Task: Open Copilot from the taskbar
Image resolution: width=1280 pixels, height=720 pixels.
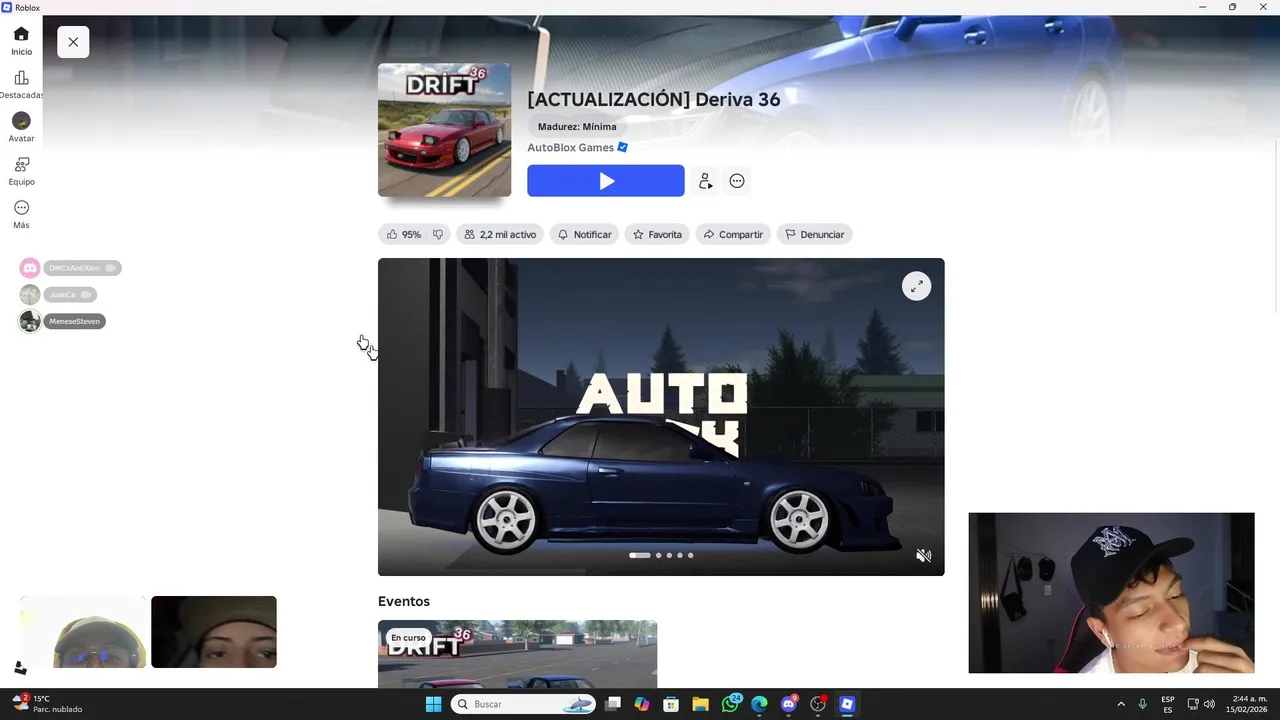Action: (642, 704)
